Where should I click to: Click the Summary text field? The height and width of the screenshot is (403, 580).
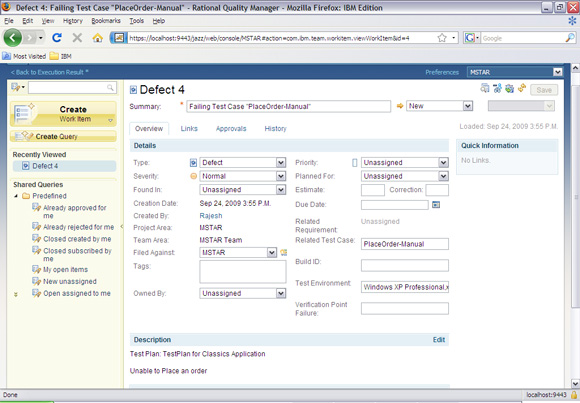point(288,106)
